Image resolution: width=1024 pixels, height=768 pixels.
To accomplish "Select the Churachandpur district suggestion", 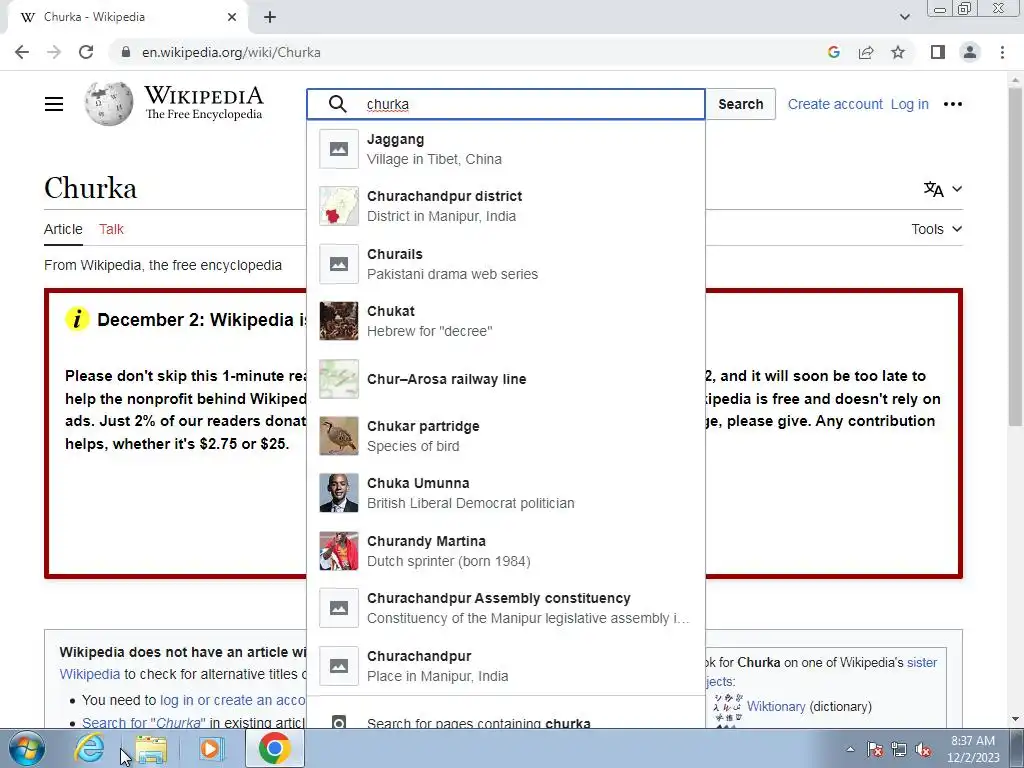I will click(x=506, y=206).
